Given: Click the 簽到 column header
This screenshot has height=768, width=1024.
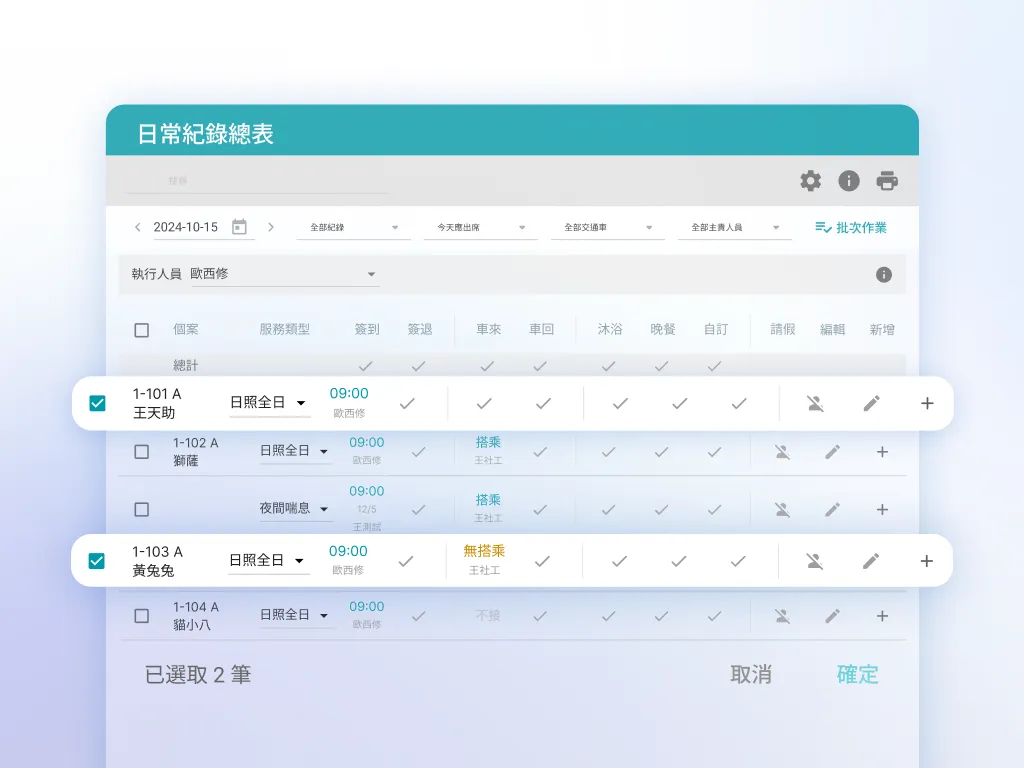Looking at the screenshot, I should click(366, 330).
